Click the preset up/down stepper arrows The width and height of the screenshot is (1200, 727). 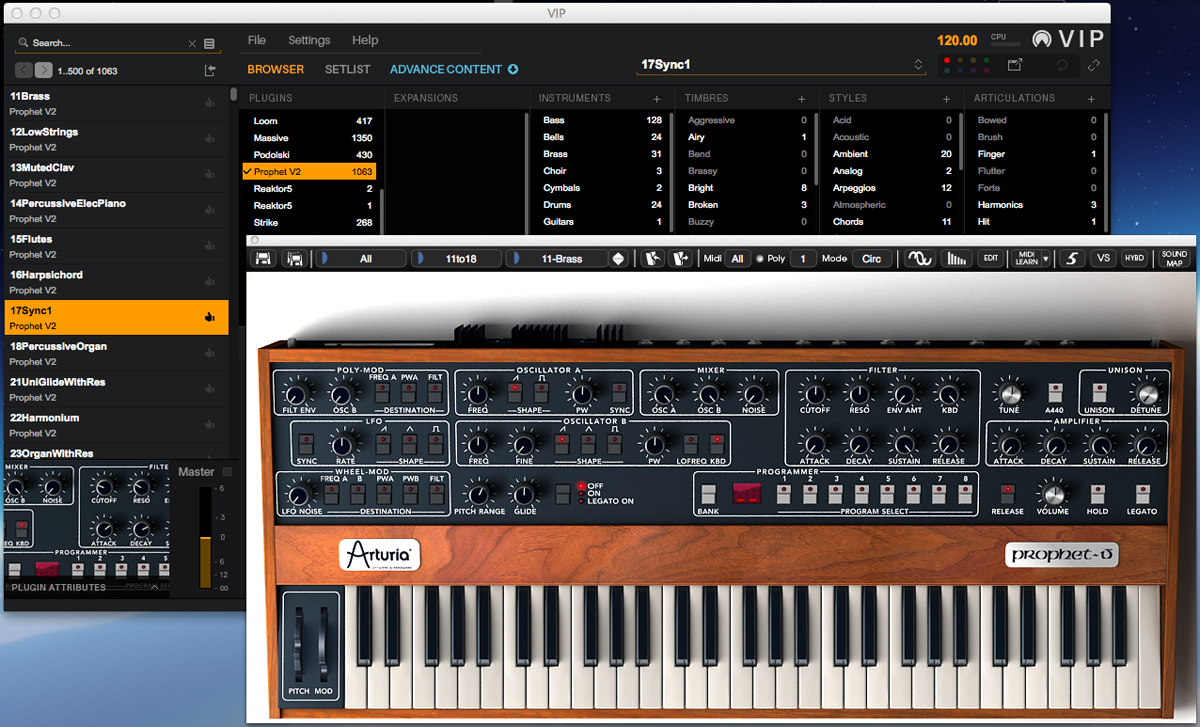619,258
